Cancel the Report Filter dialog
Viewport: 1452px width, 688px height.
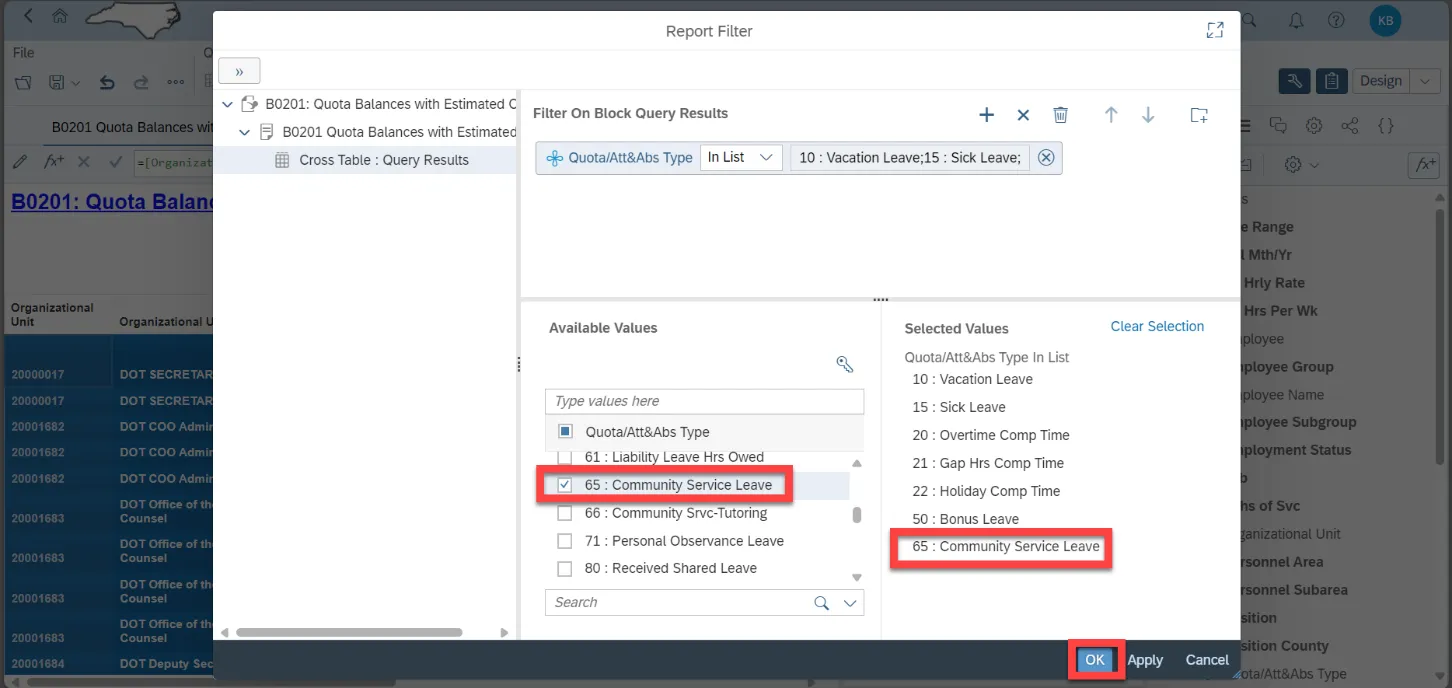point(1207,660)
